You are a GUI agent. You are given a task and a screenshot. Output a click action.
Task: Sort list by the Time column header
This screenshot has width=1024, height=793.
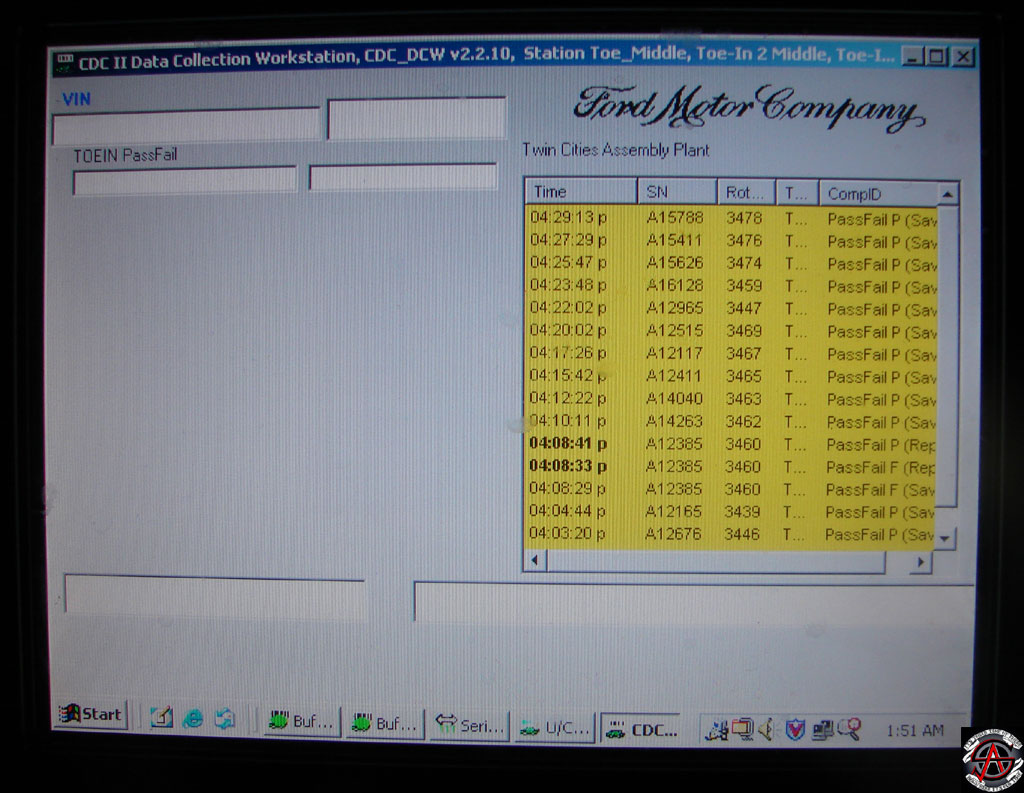pyautogui.click(x=580, y=192)
